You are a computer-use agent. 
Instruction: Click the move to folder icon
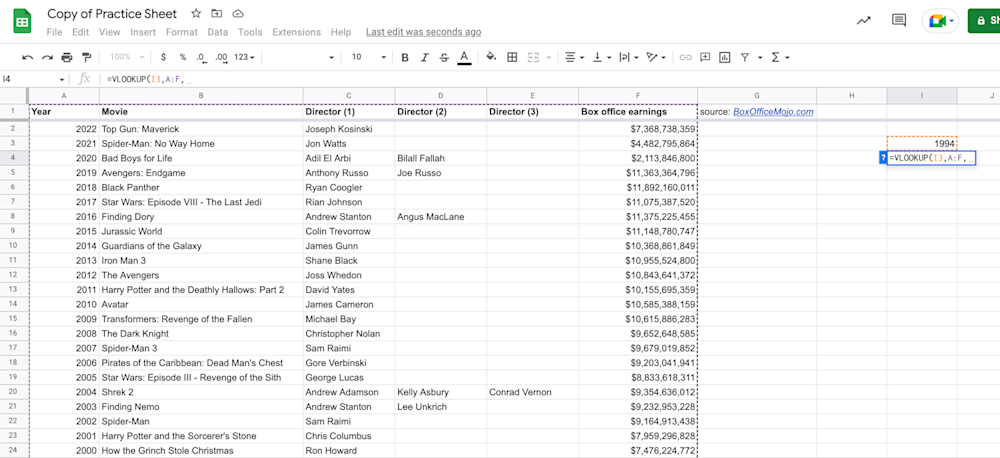tap(217, 13)
